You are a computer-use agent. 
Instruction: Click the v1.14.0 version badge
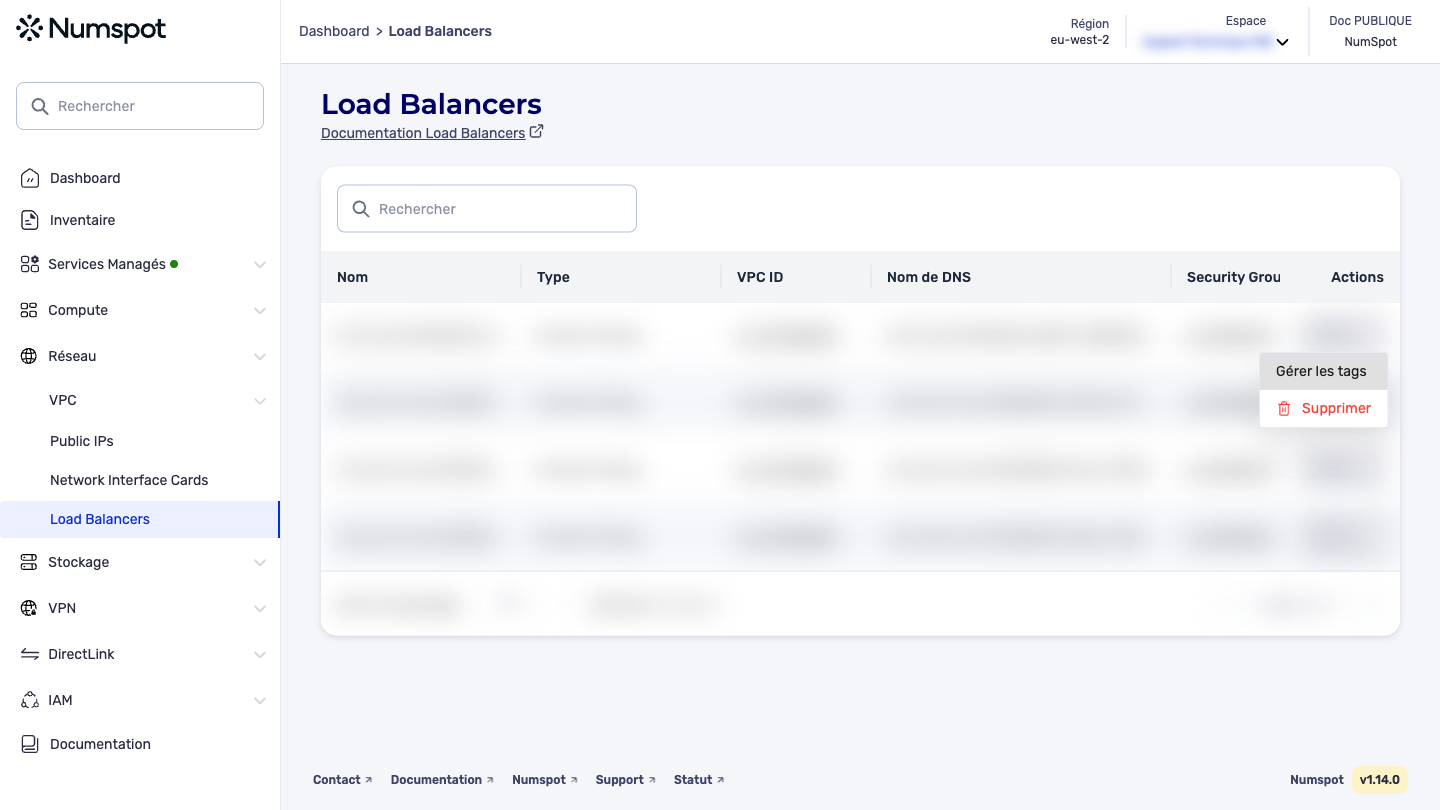pos(1380,779)
